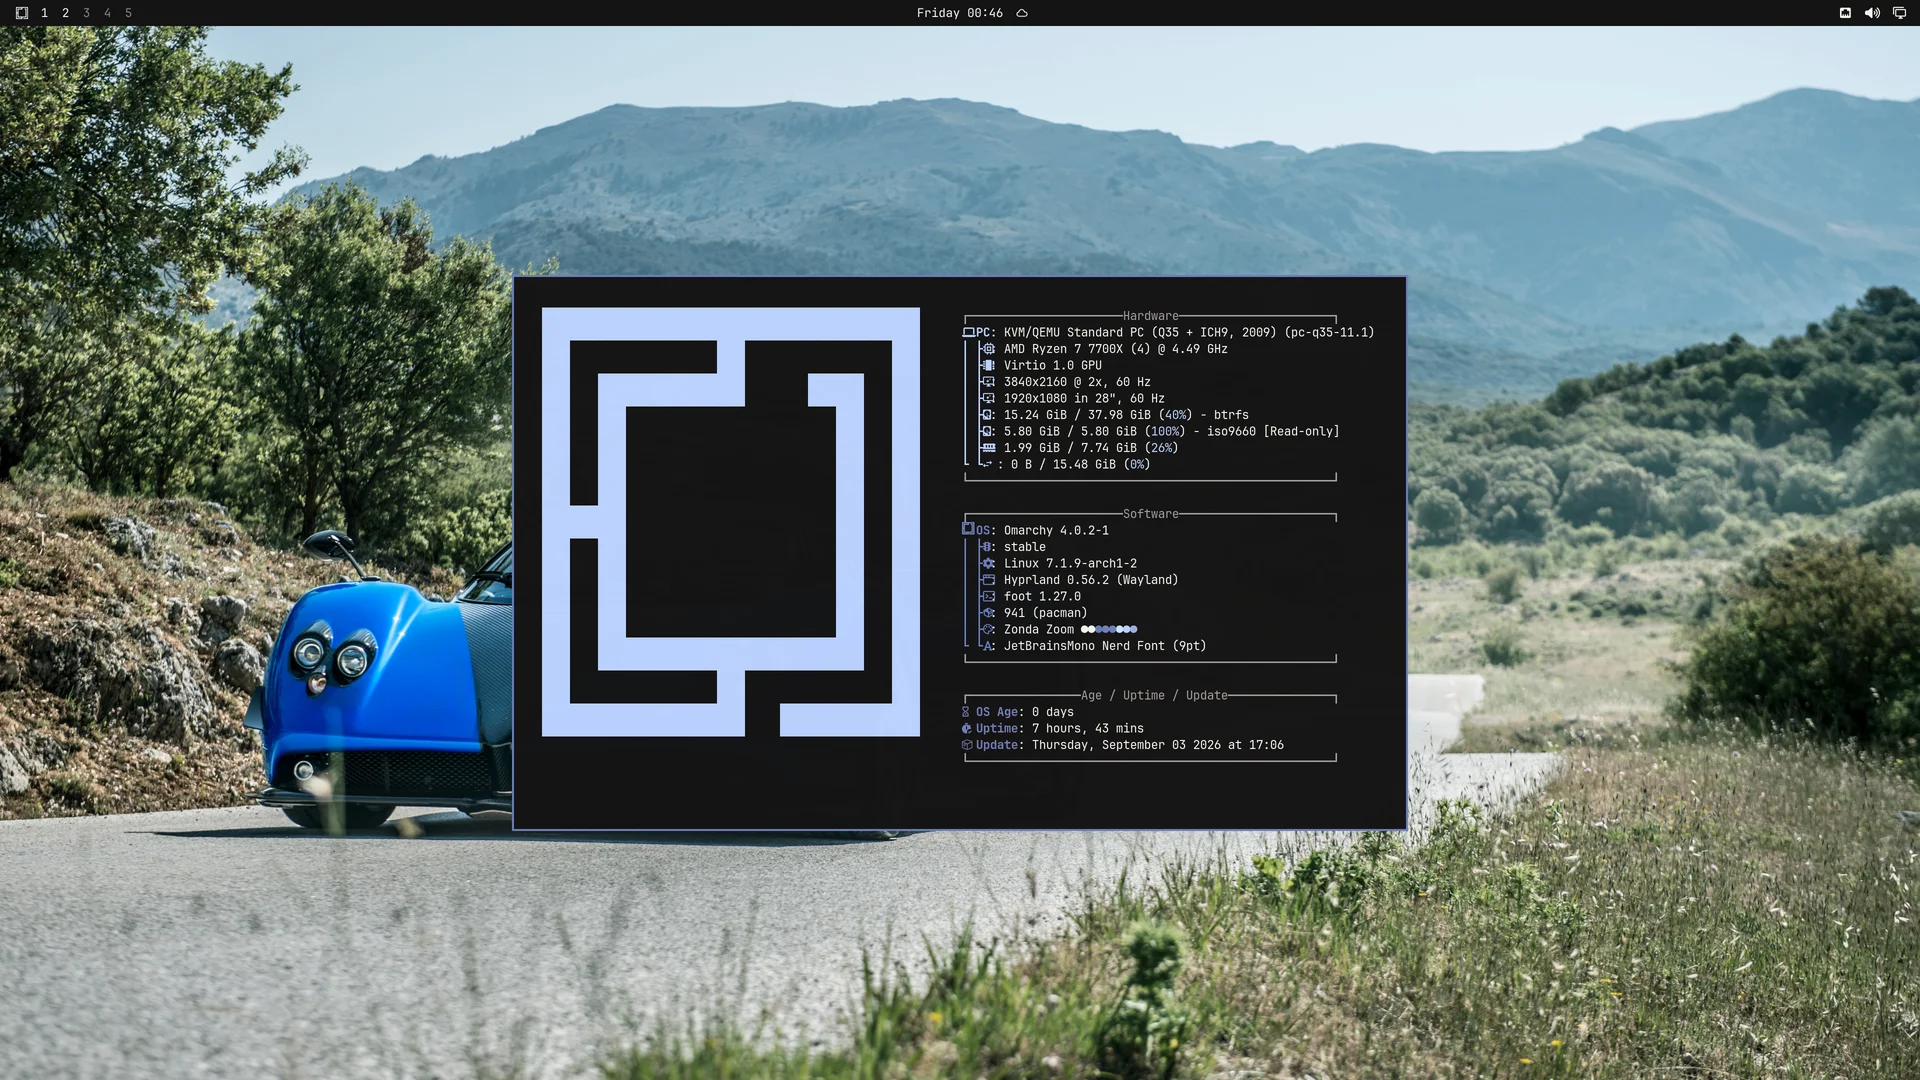This screenshot has width=1920, height=1080.
Task: Click the Omarchy menu icon in top bar
Action: (22, 13)
